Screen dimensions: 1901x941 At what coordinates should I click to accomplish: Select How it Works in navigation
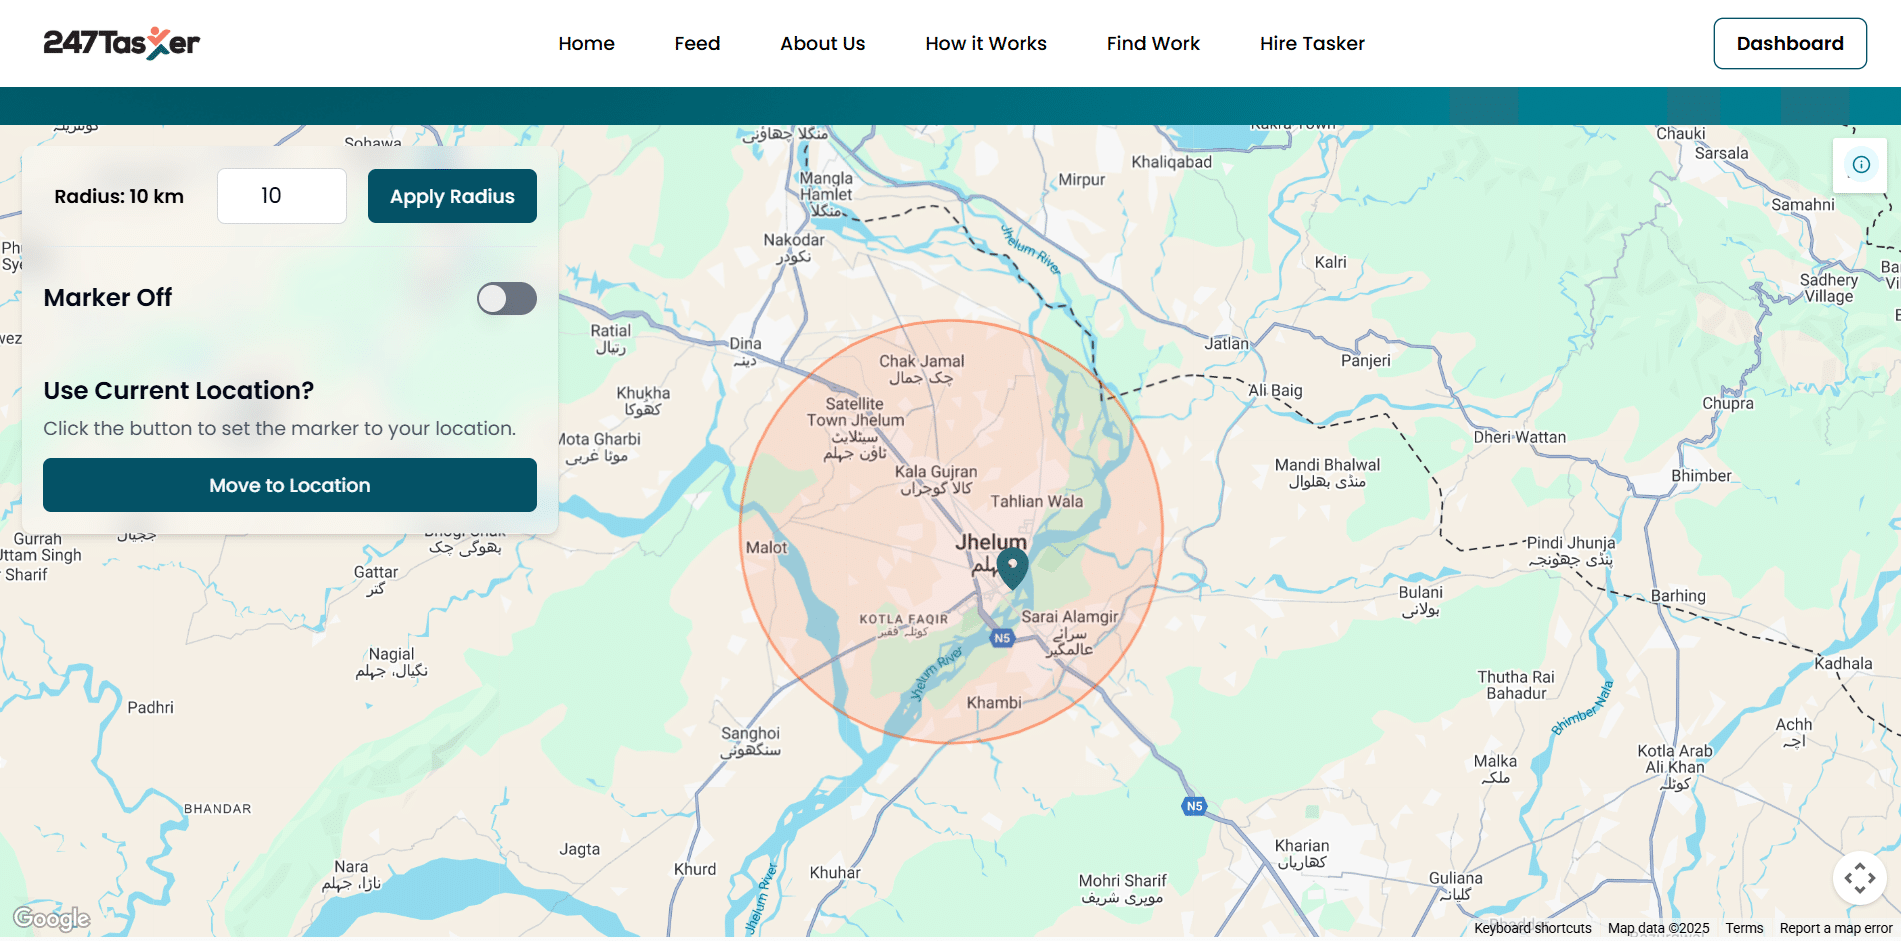(x=985, y=43)
